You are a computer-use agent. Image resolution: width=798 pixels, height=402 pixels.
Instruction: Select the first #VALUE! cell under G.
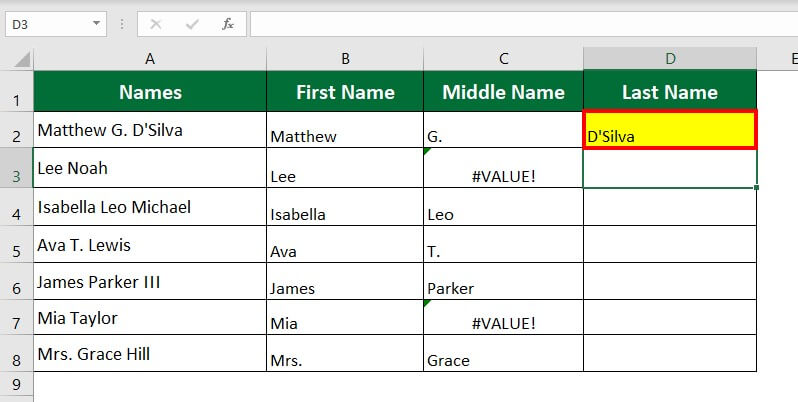click(503, 170)
